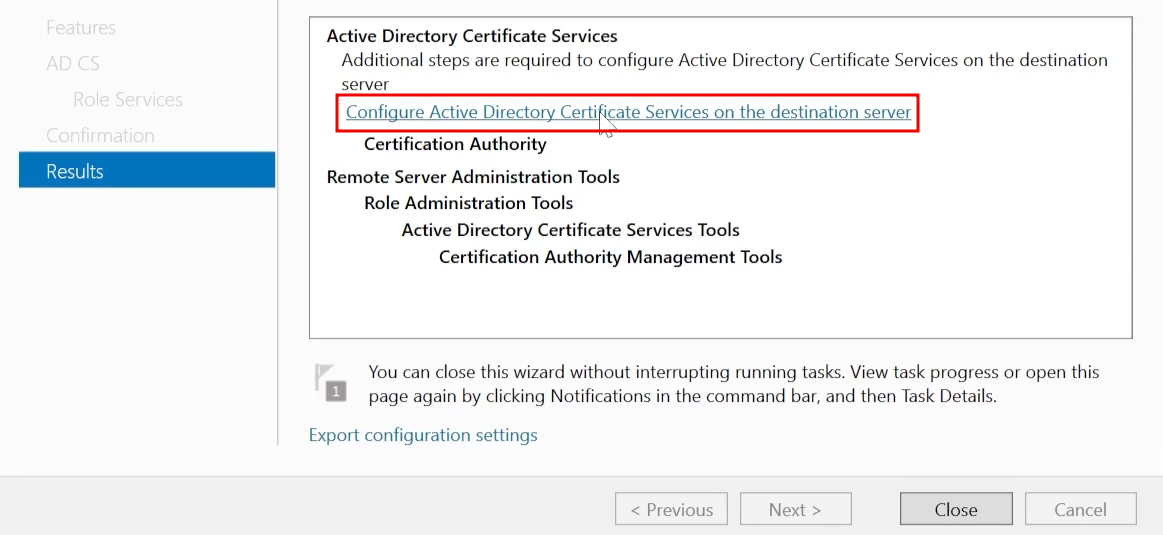Viewport: 1163px width, 535px height.
Task: Click the greyed-out Next button
Action: [x=795, y=510]
